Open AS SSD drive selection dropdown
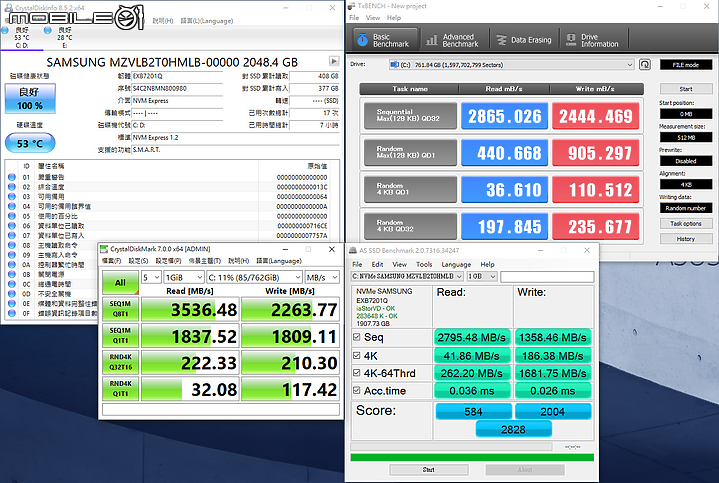The image size is (719, 483). 407,276
